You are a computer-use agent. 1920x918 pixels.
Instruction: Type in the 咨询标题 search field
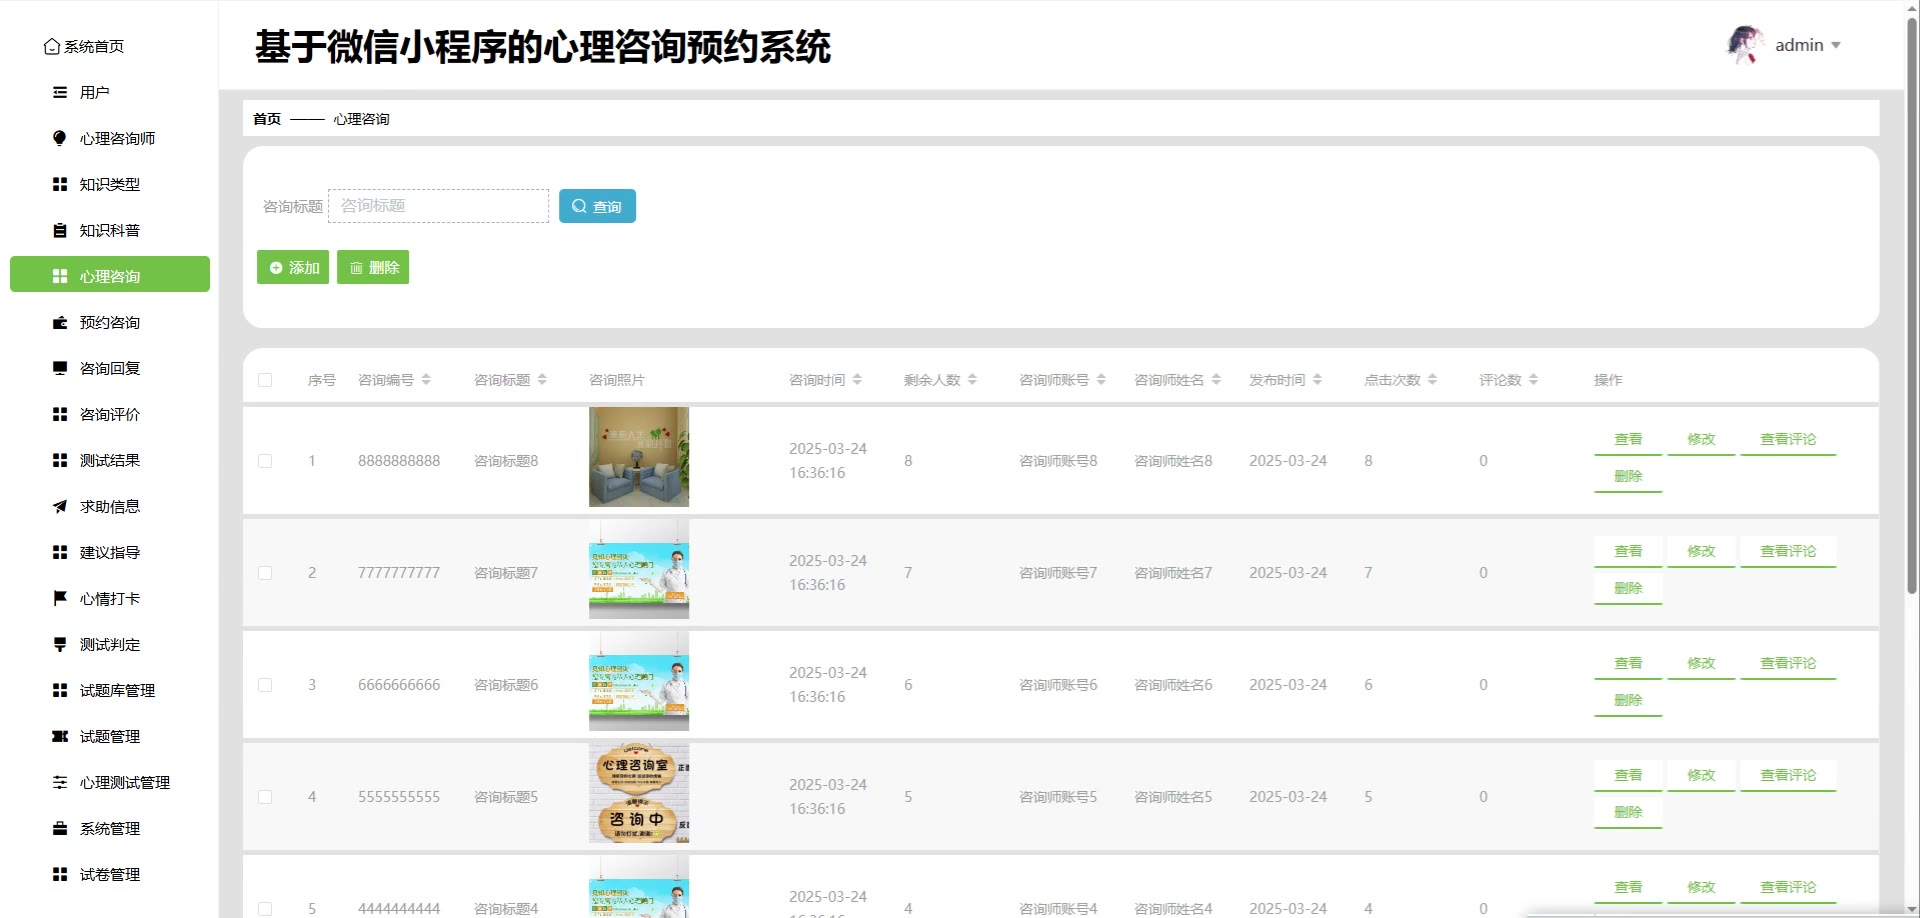point(438,206)
